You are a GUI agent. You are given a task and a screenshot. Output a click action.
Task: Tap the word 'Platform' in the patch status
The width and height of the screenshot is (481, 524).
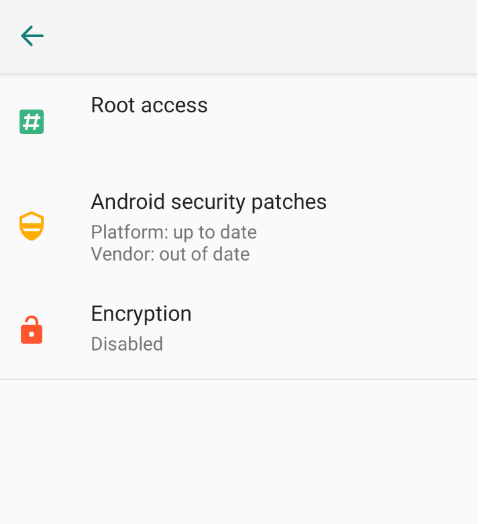point(129,232)
